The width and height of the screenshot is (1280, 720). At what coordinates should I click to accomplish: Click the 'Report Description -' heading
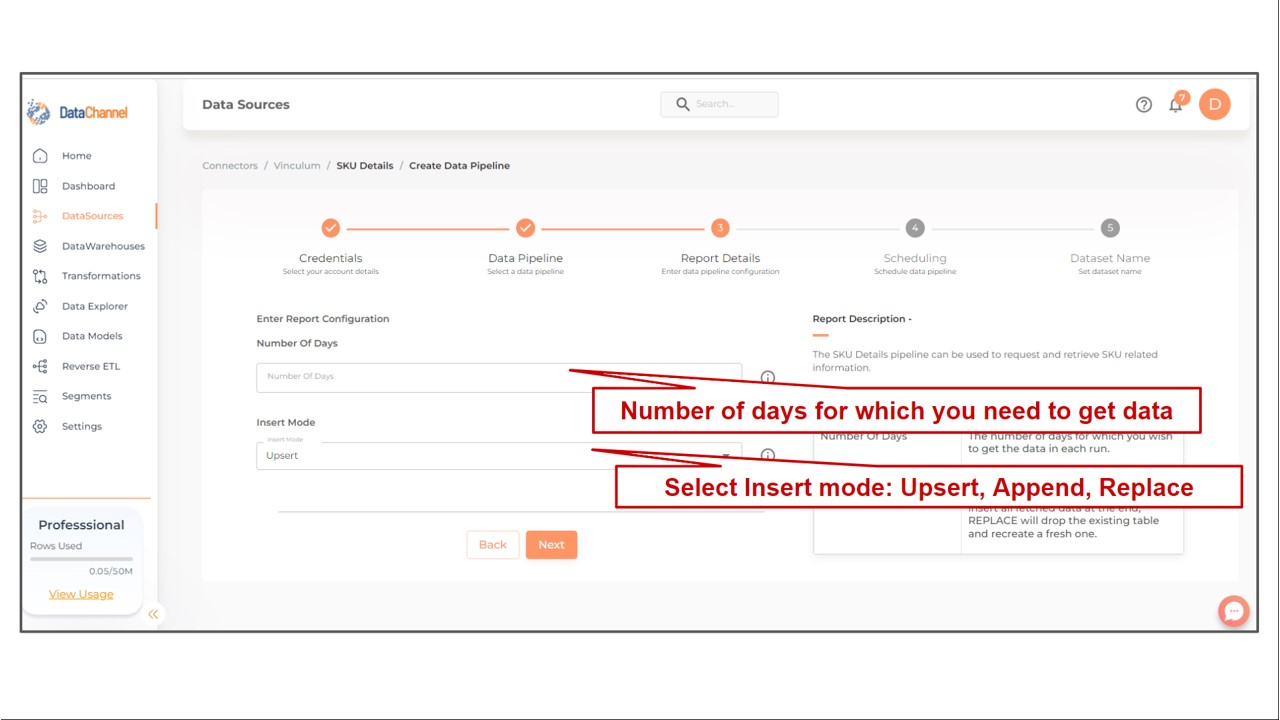862,319
